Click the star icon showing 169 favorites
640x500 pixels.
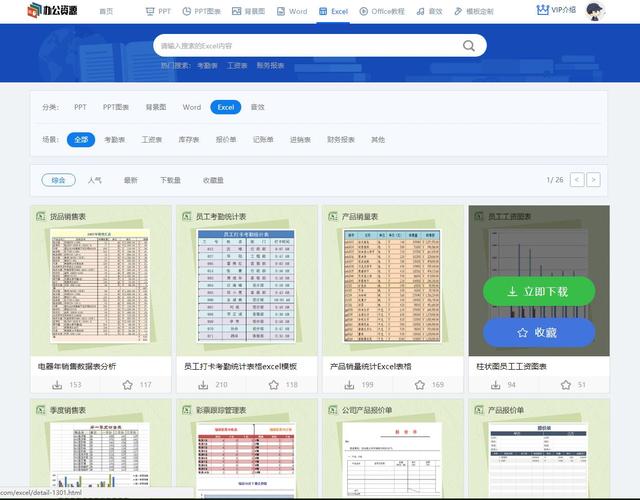[x=420, y=385]
